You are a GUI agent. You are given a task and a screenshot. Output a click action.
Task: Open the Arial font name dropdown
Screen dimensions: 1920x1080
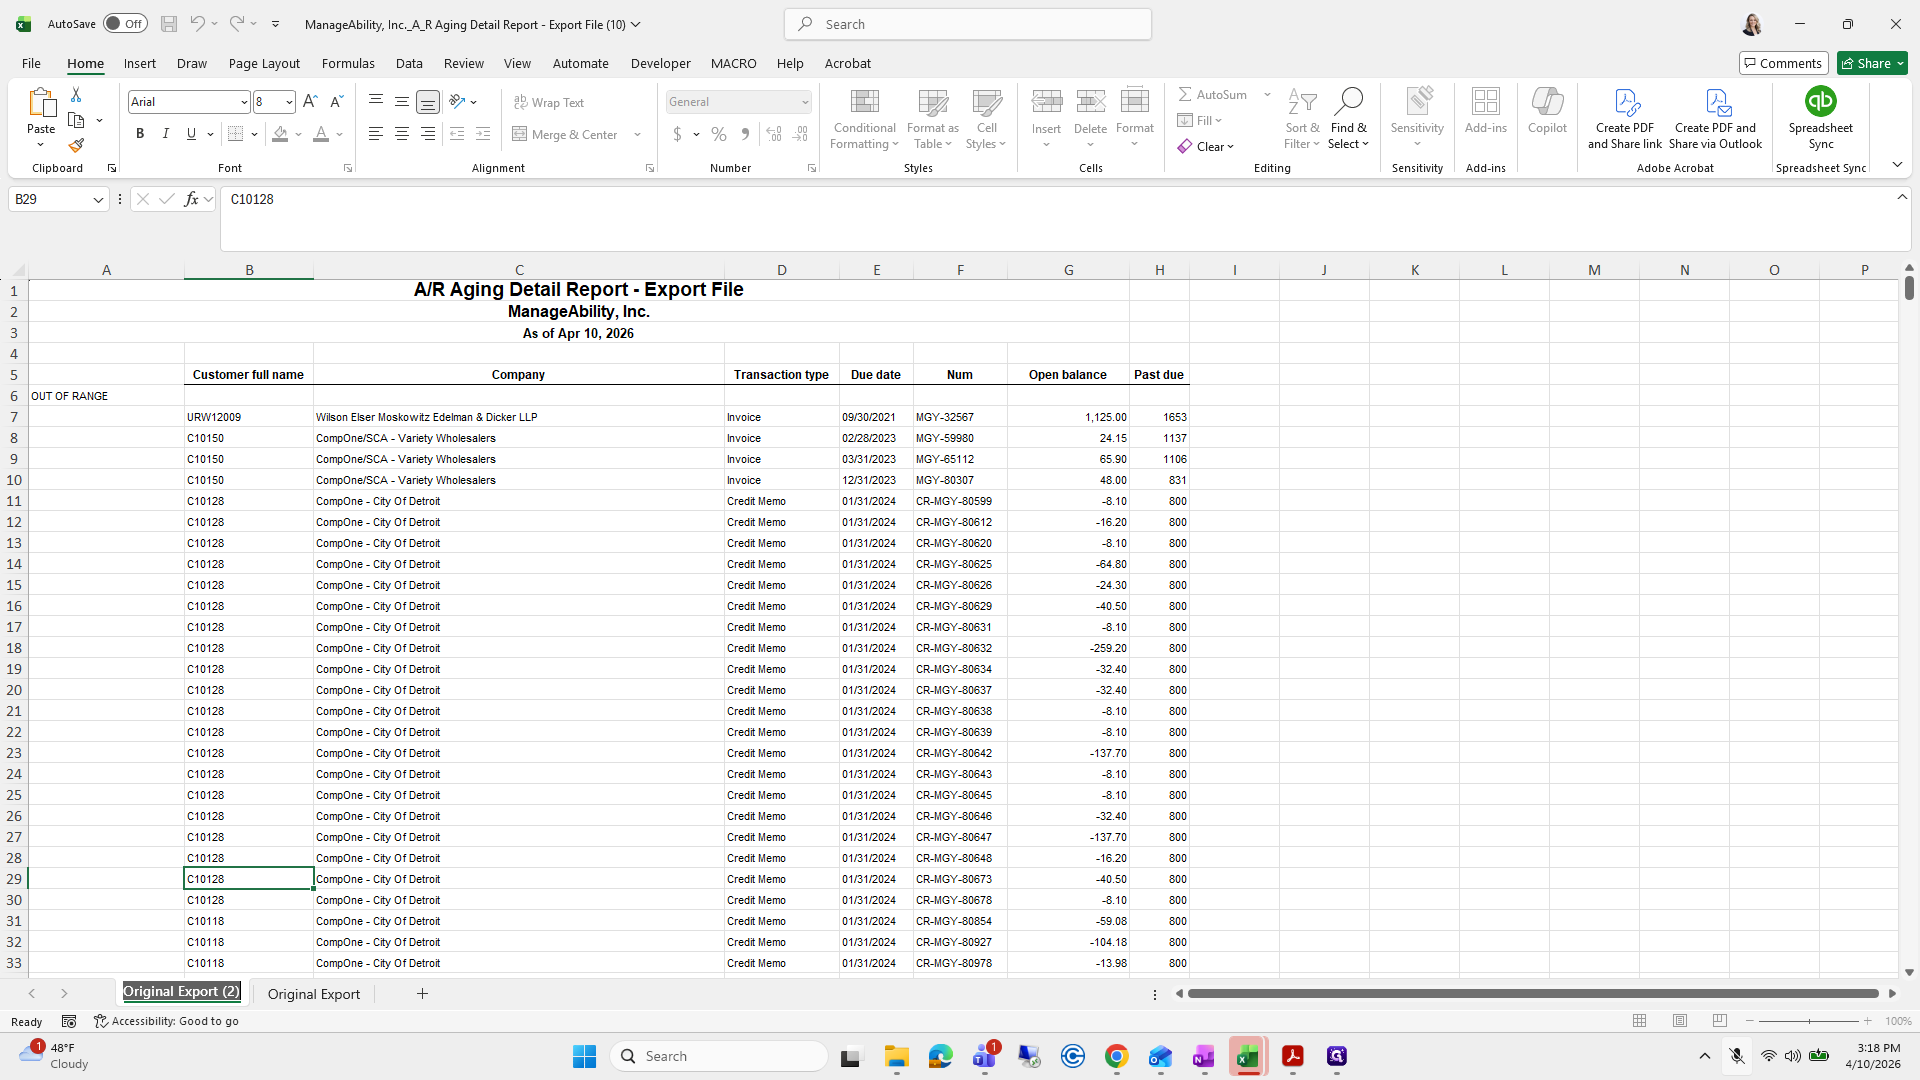[x=243, y=102]
